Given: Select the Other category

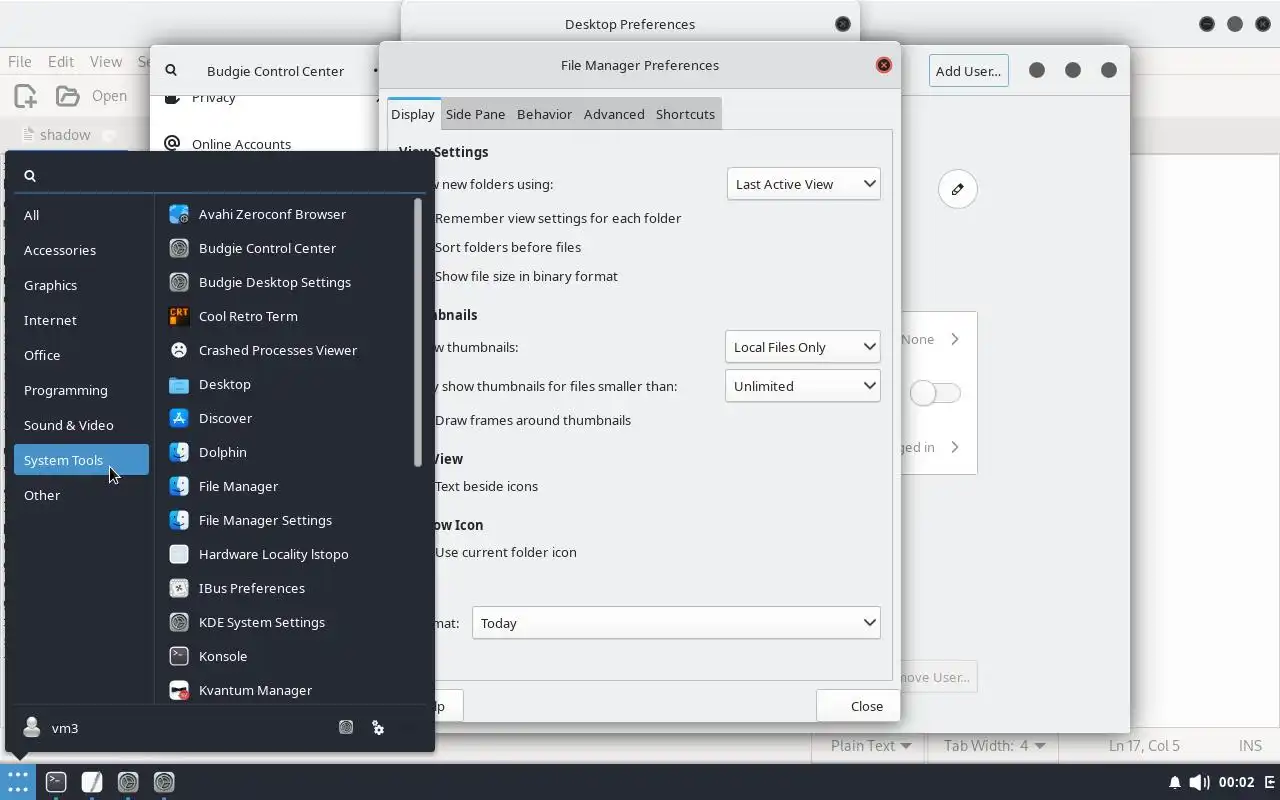Looking at the screenshot, I should coord(81,495).
